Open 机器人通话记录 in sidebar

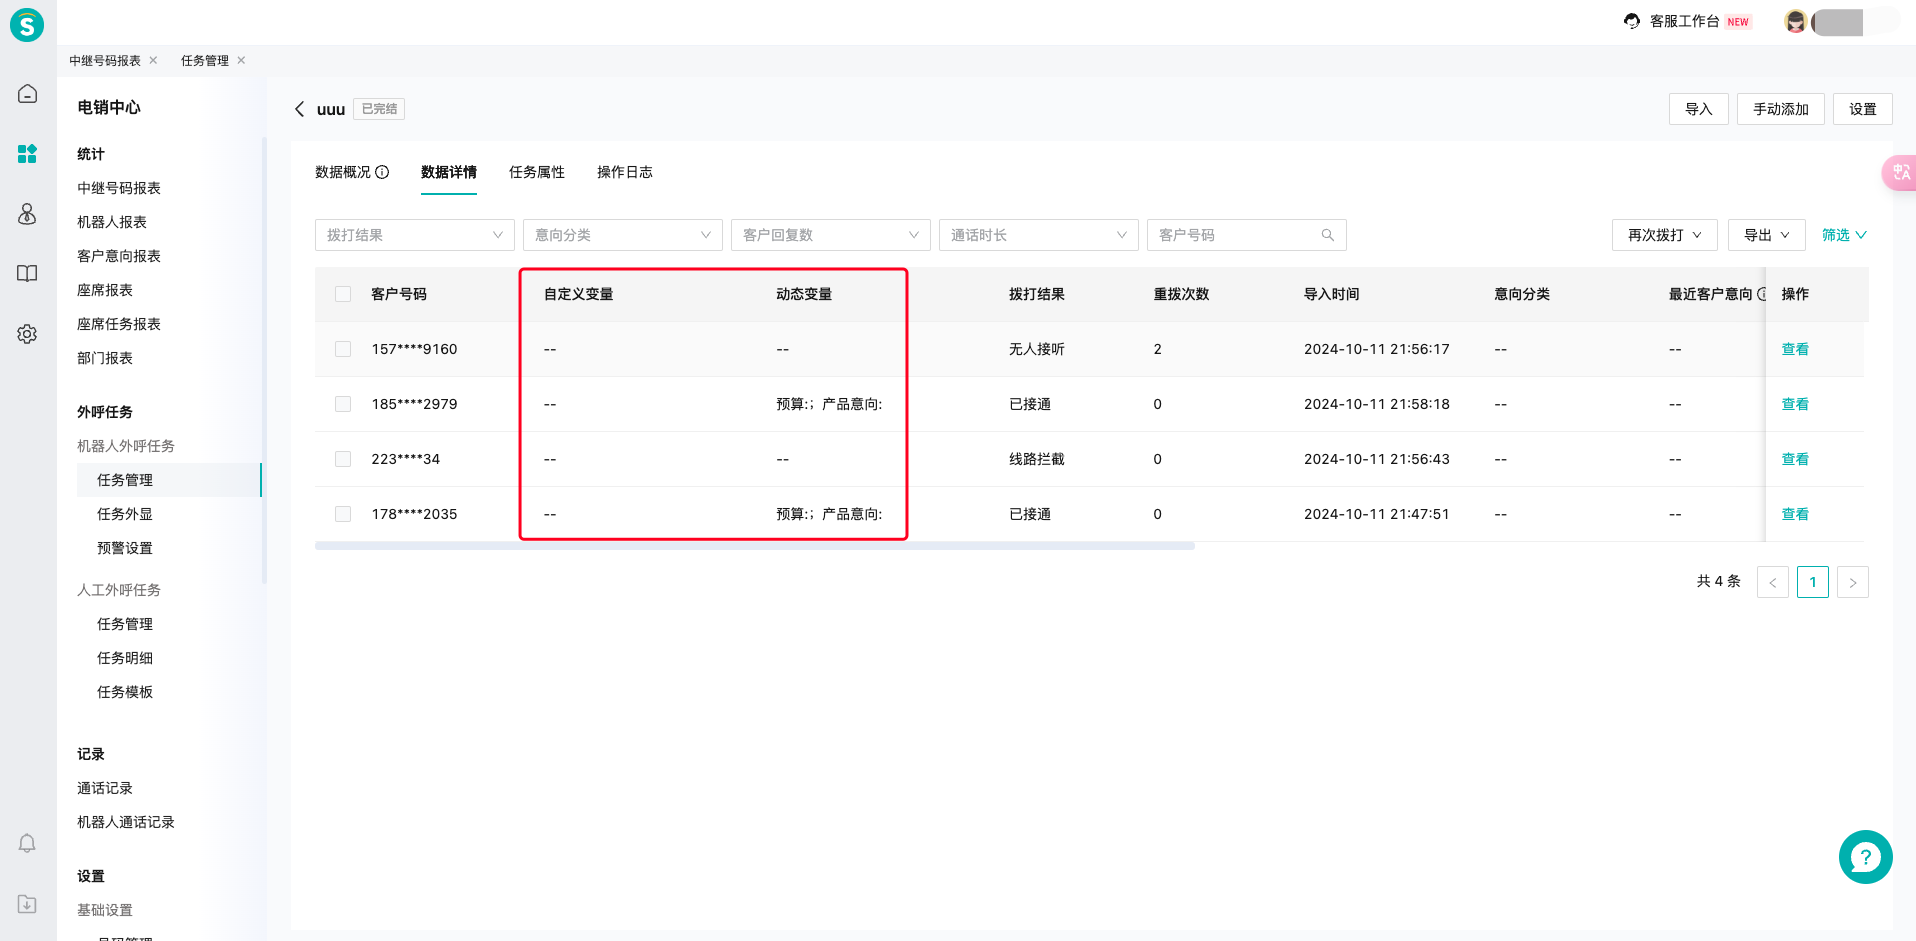coord(126,822)
